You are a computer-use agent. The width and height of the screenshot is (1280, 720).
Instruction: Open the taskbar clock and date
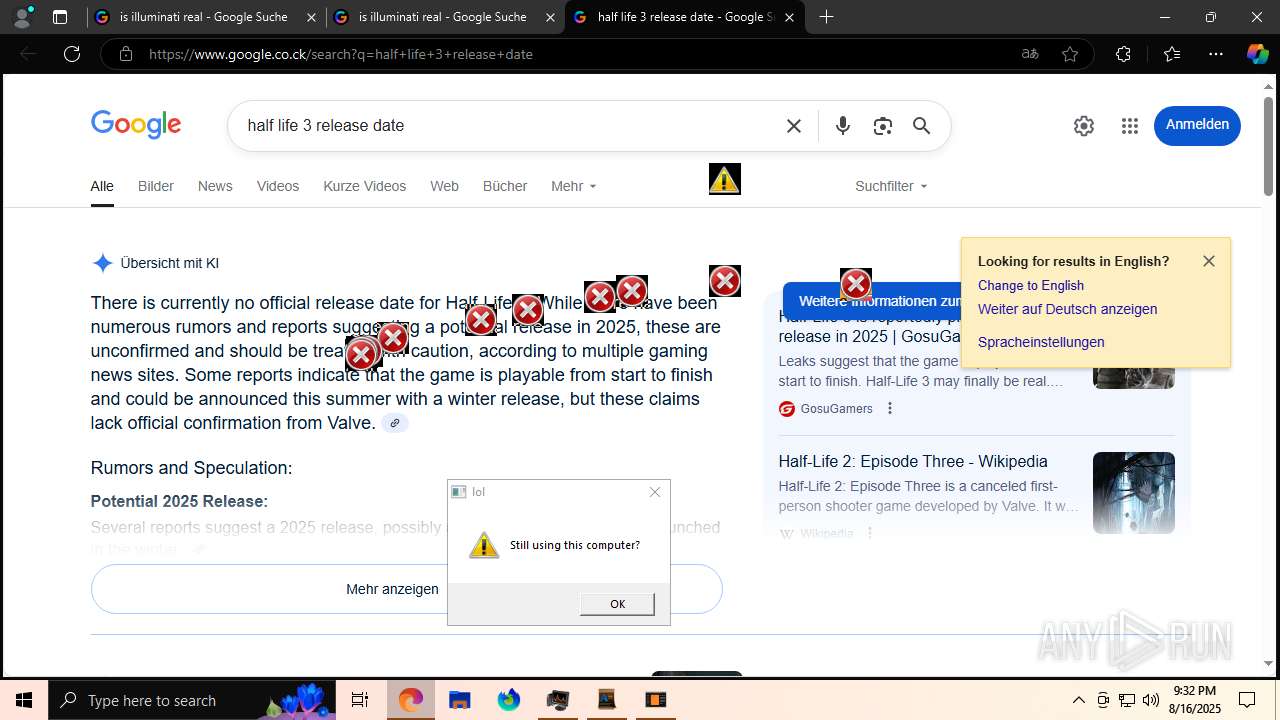(1195, 700)
